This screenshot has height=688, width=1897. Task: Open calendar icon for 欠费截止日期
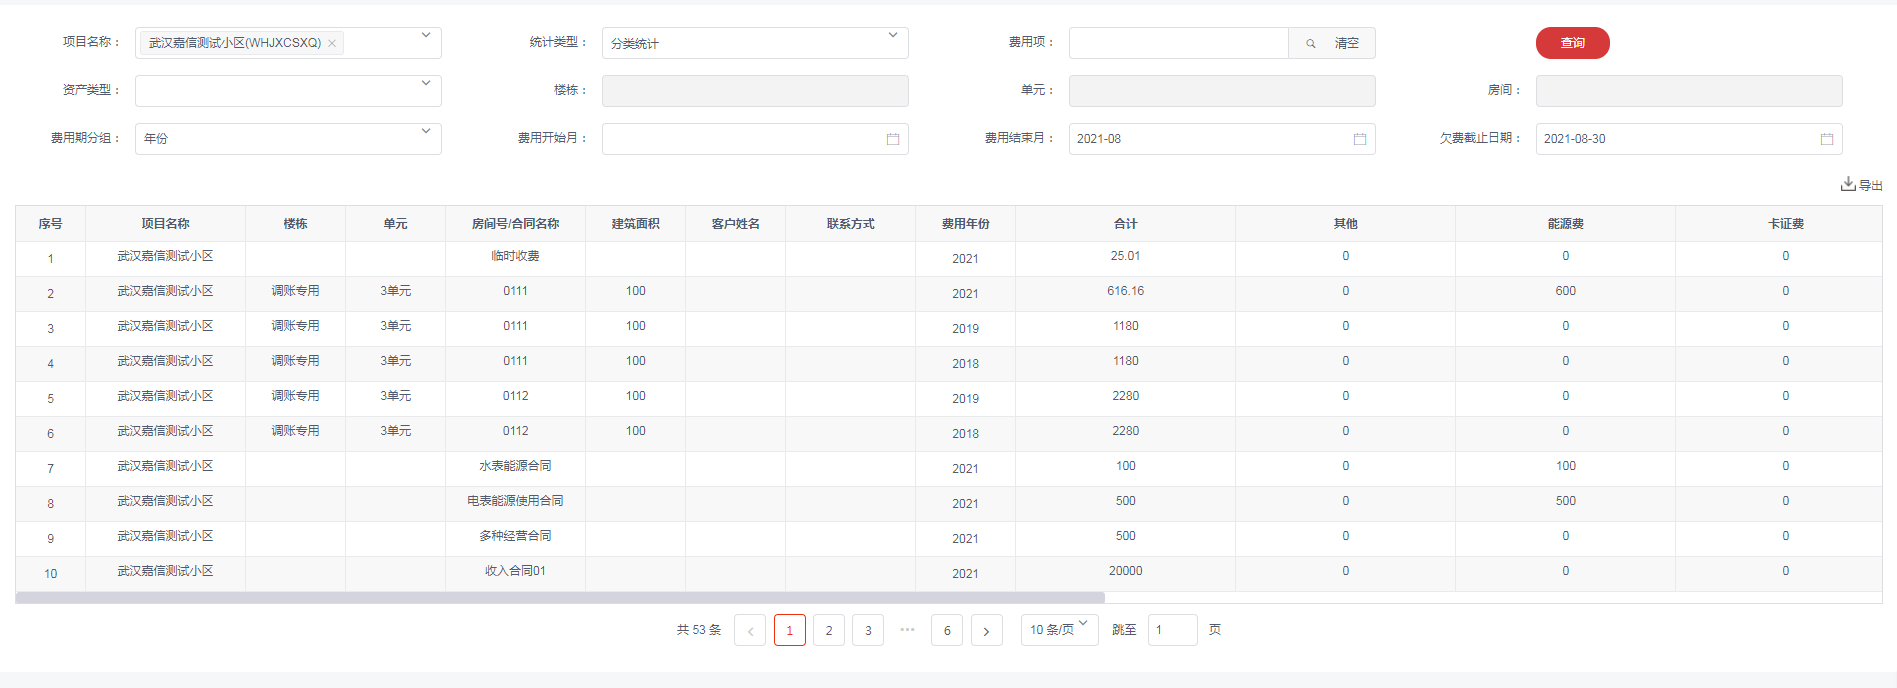coord(1827,139)
